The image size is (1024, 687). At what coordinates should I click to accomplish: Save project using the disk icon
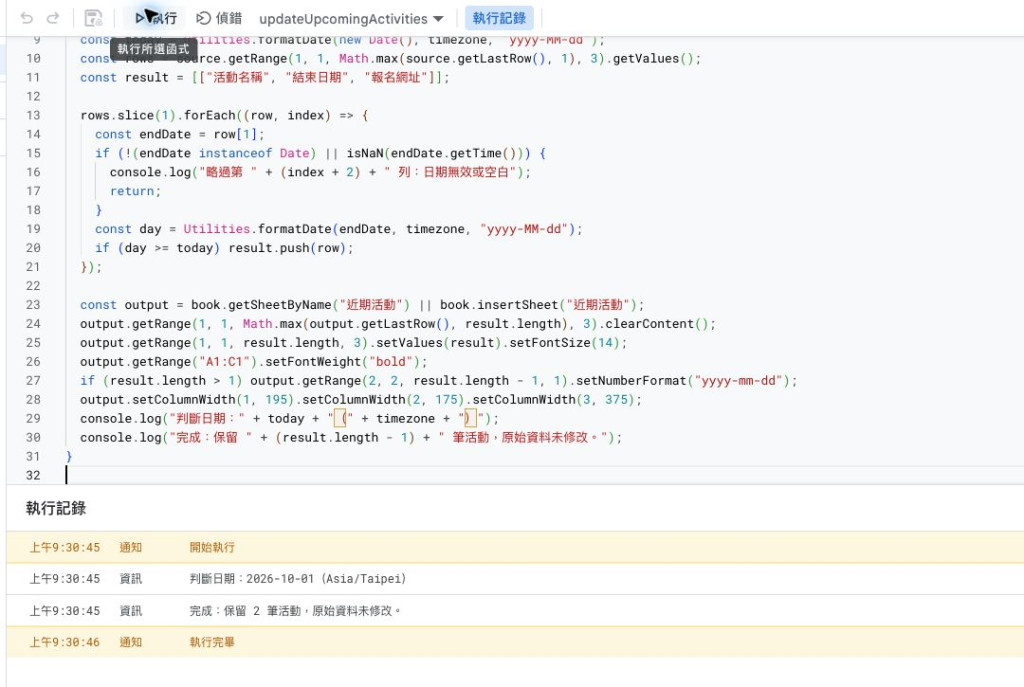coord(93,18)
